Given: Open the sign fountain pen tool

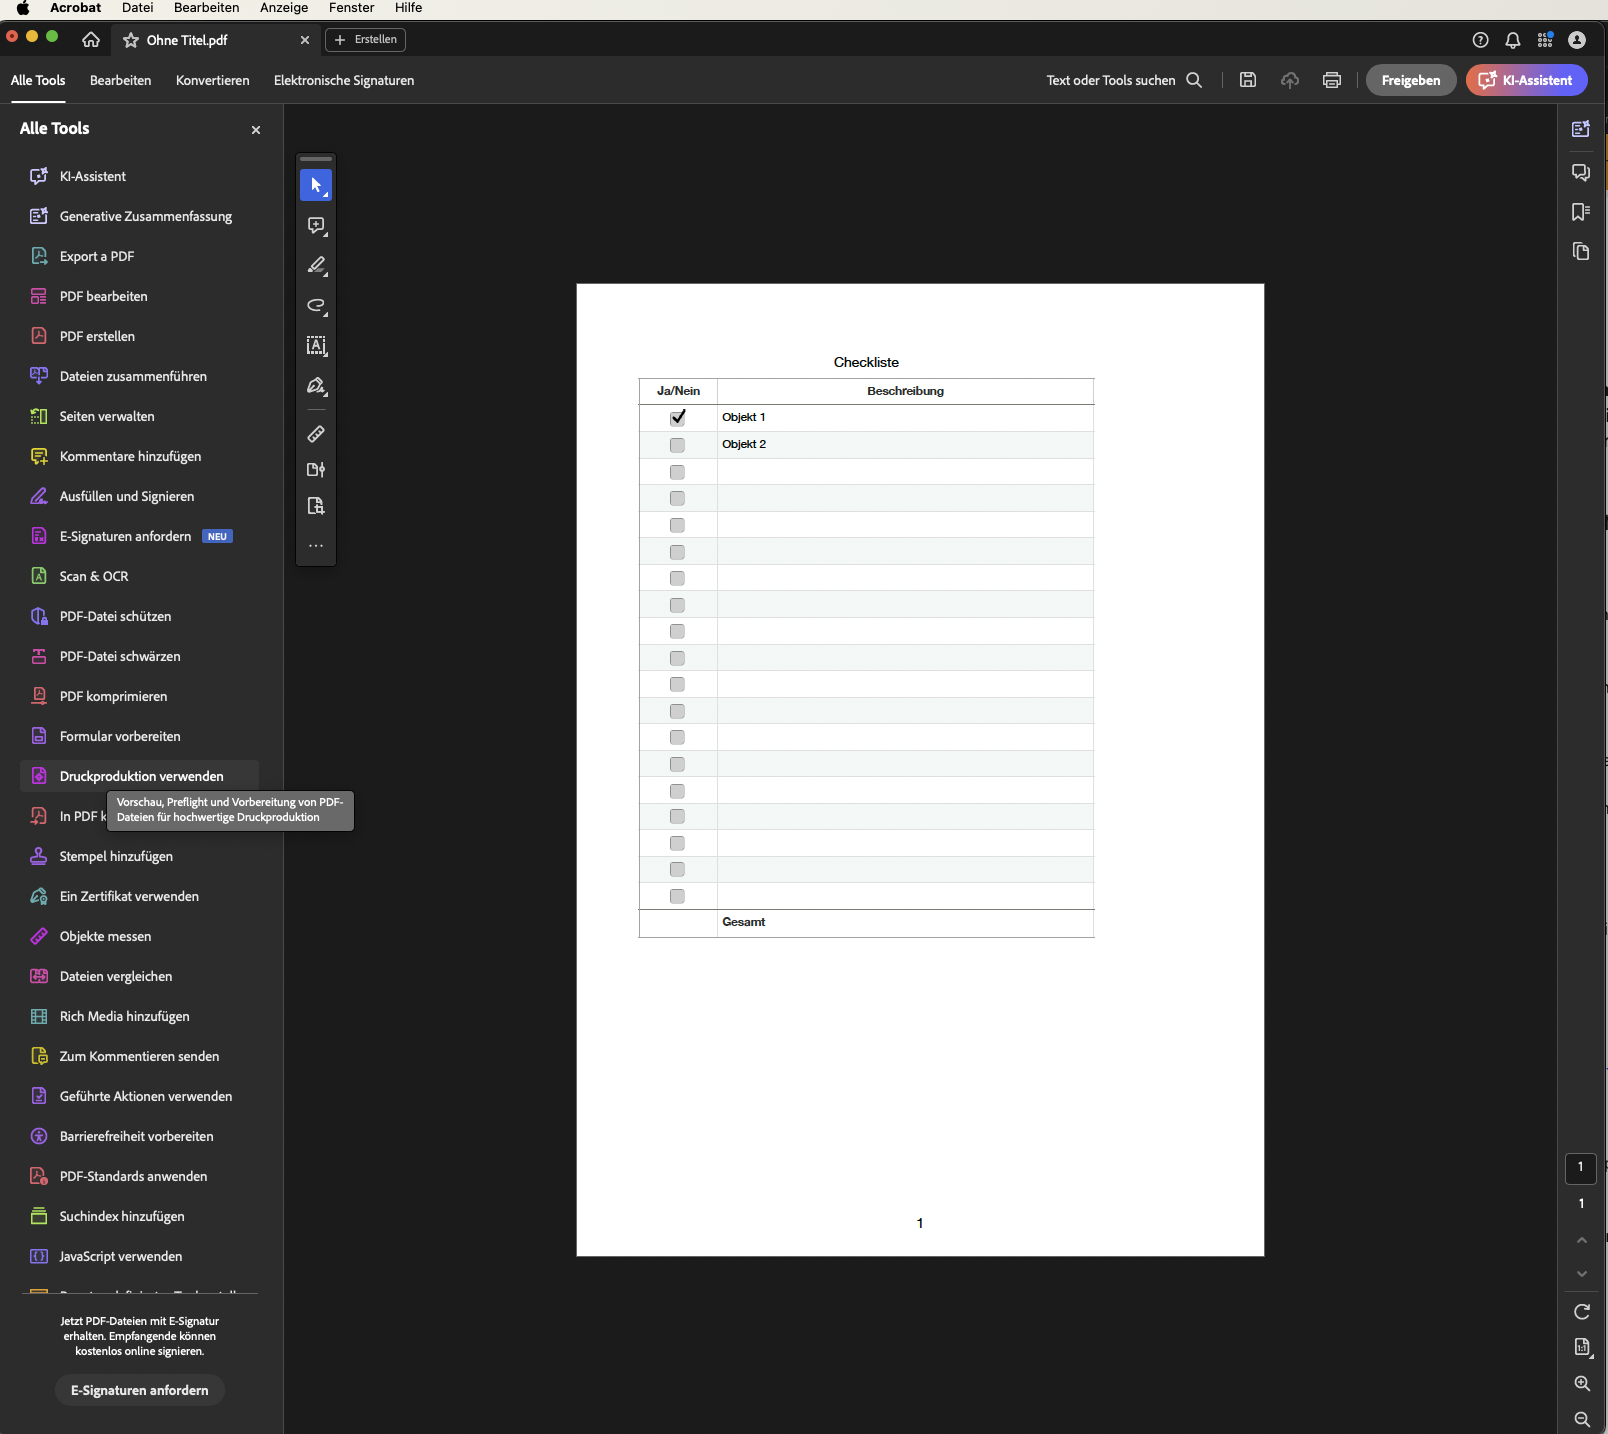Looking at the screenshot, I should coord(316,386).
